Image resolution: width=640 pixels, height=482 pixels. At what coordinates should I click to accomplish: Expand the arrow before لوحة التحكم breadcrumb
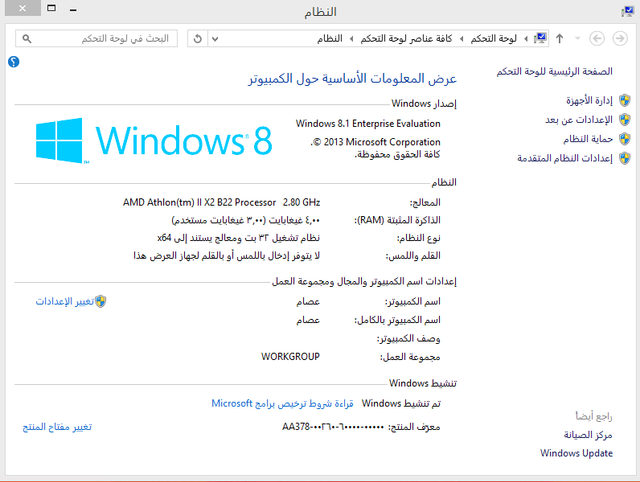coord(526,39)
